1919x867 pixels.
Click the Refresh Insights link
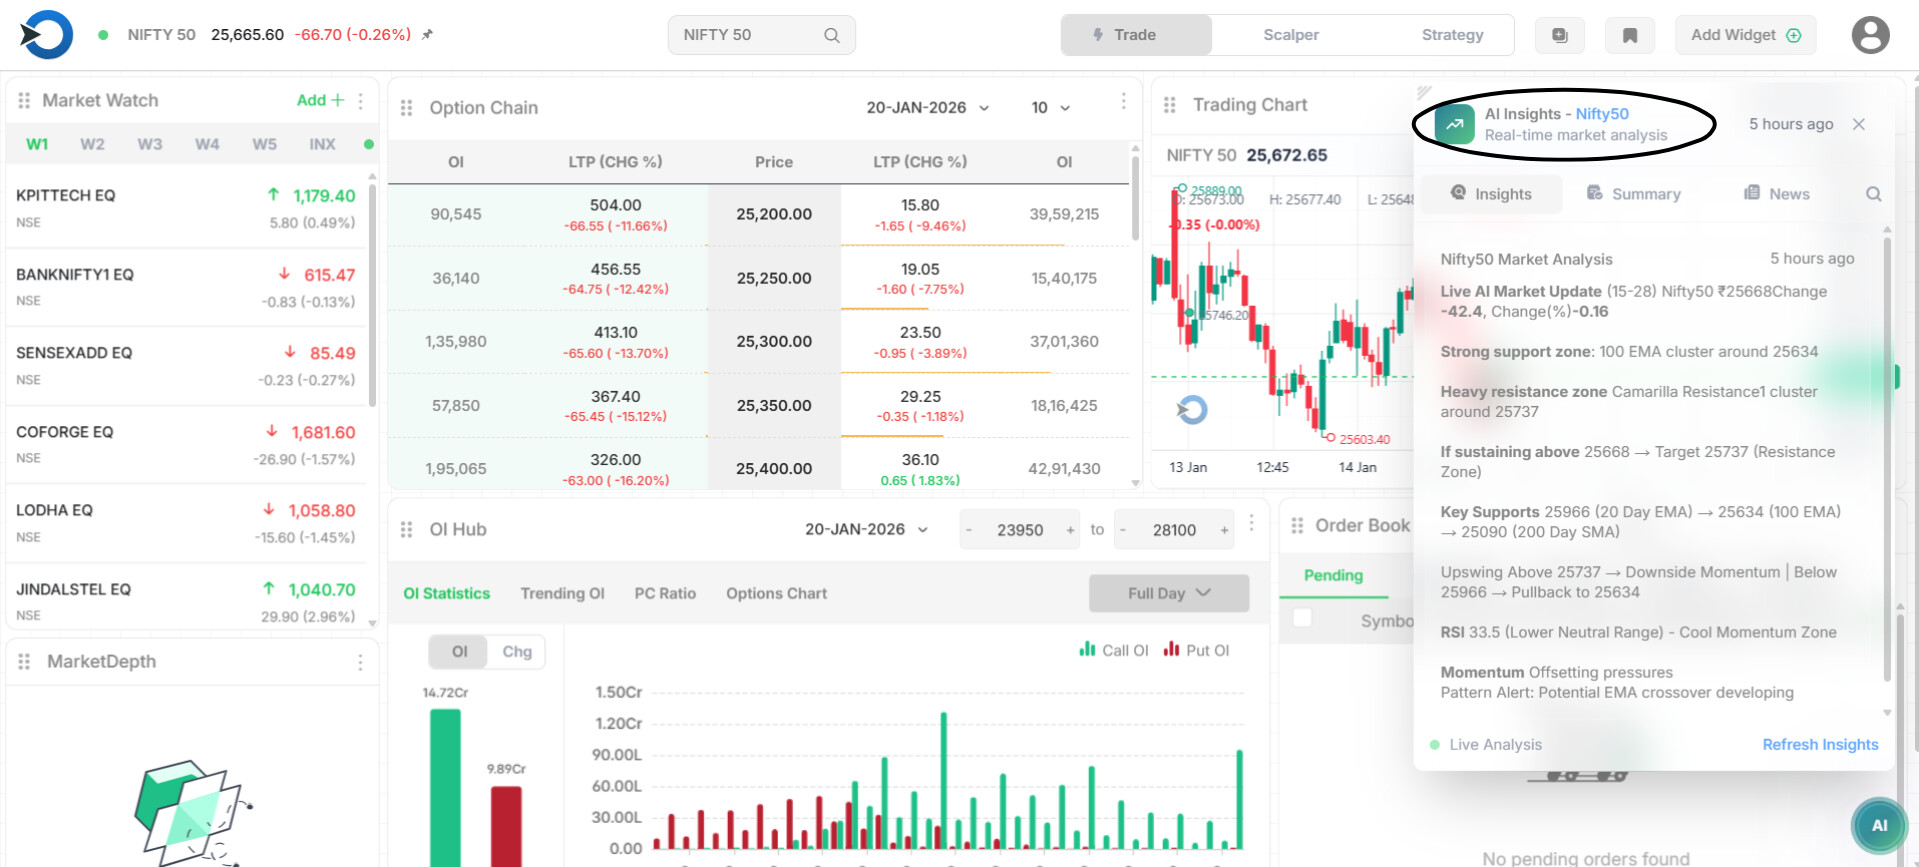coord(1819,744)
